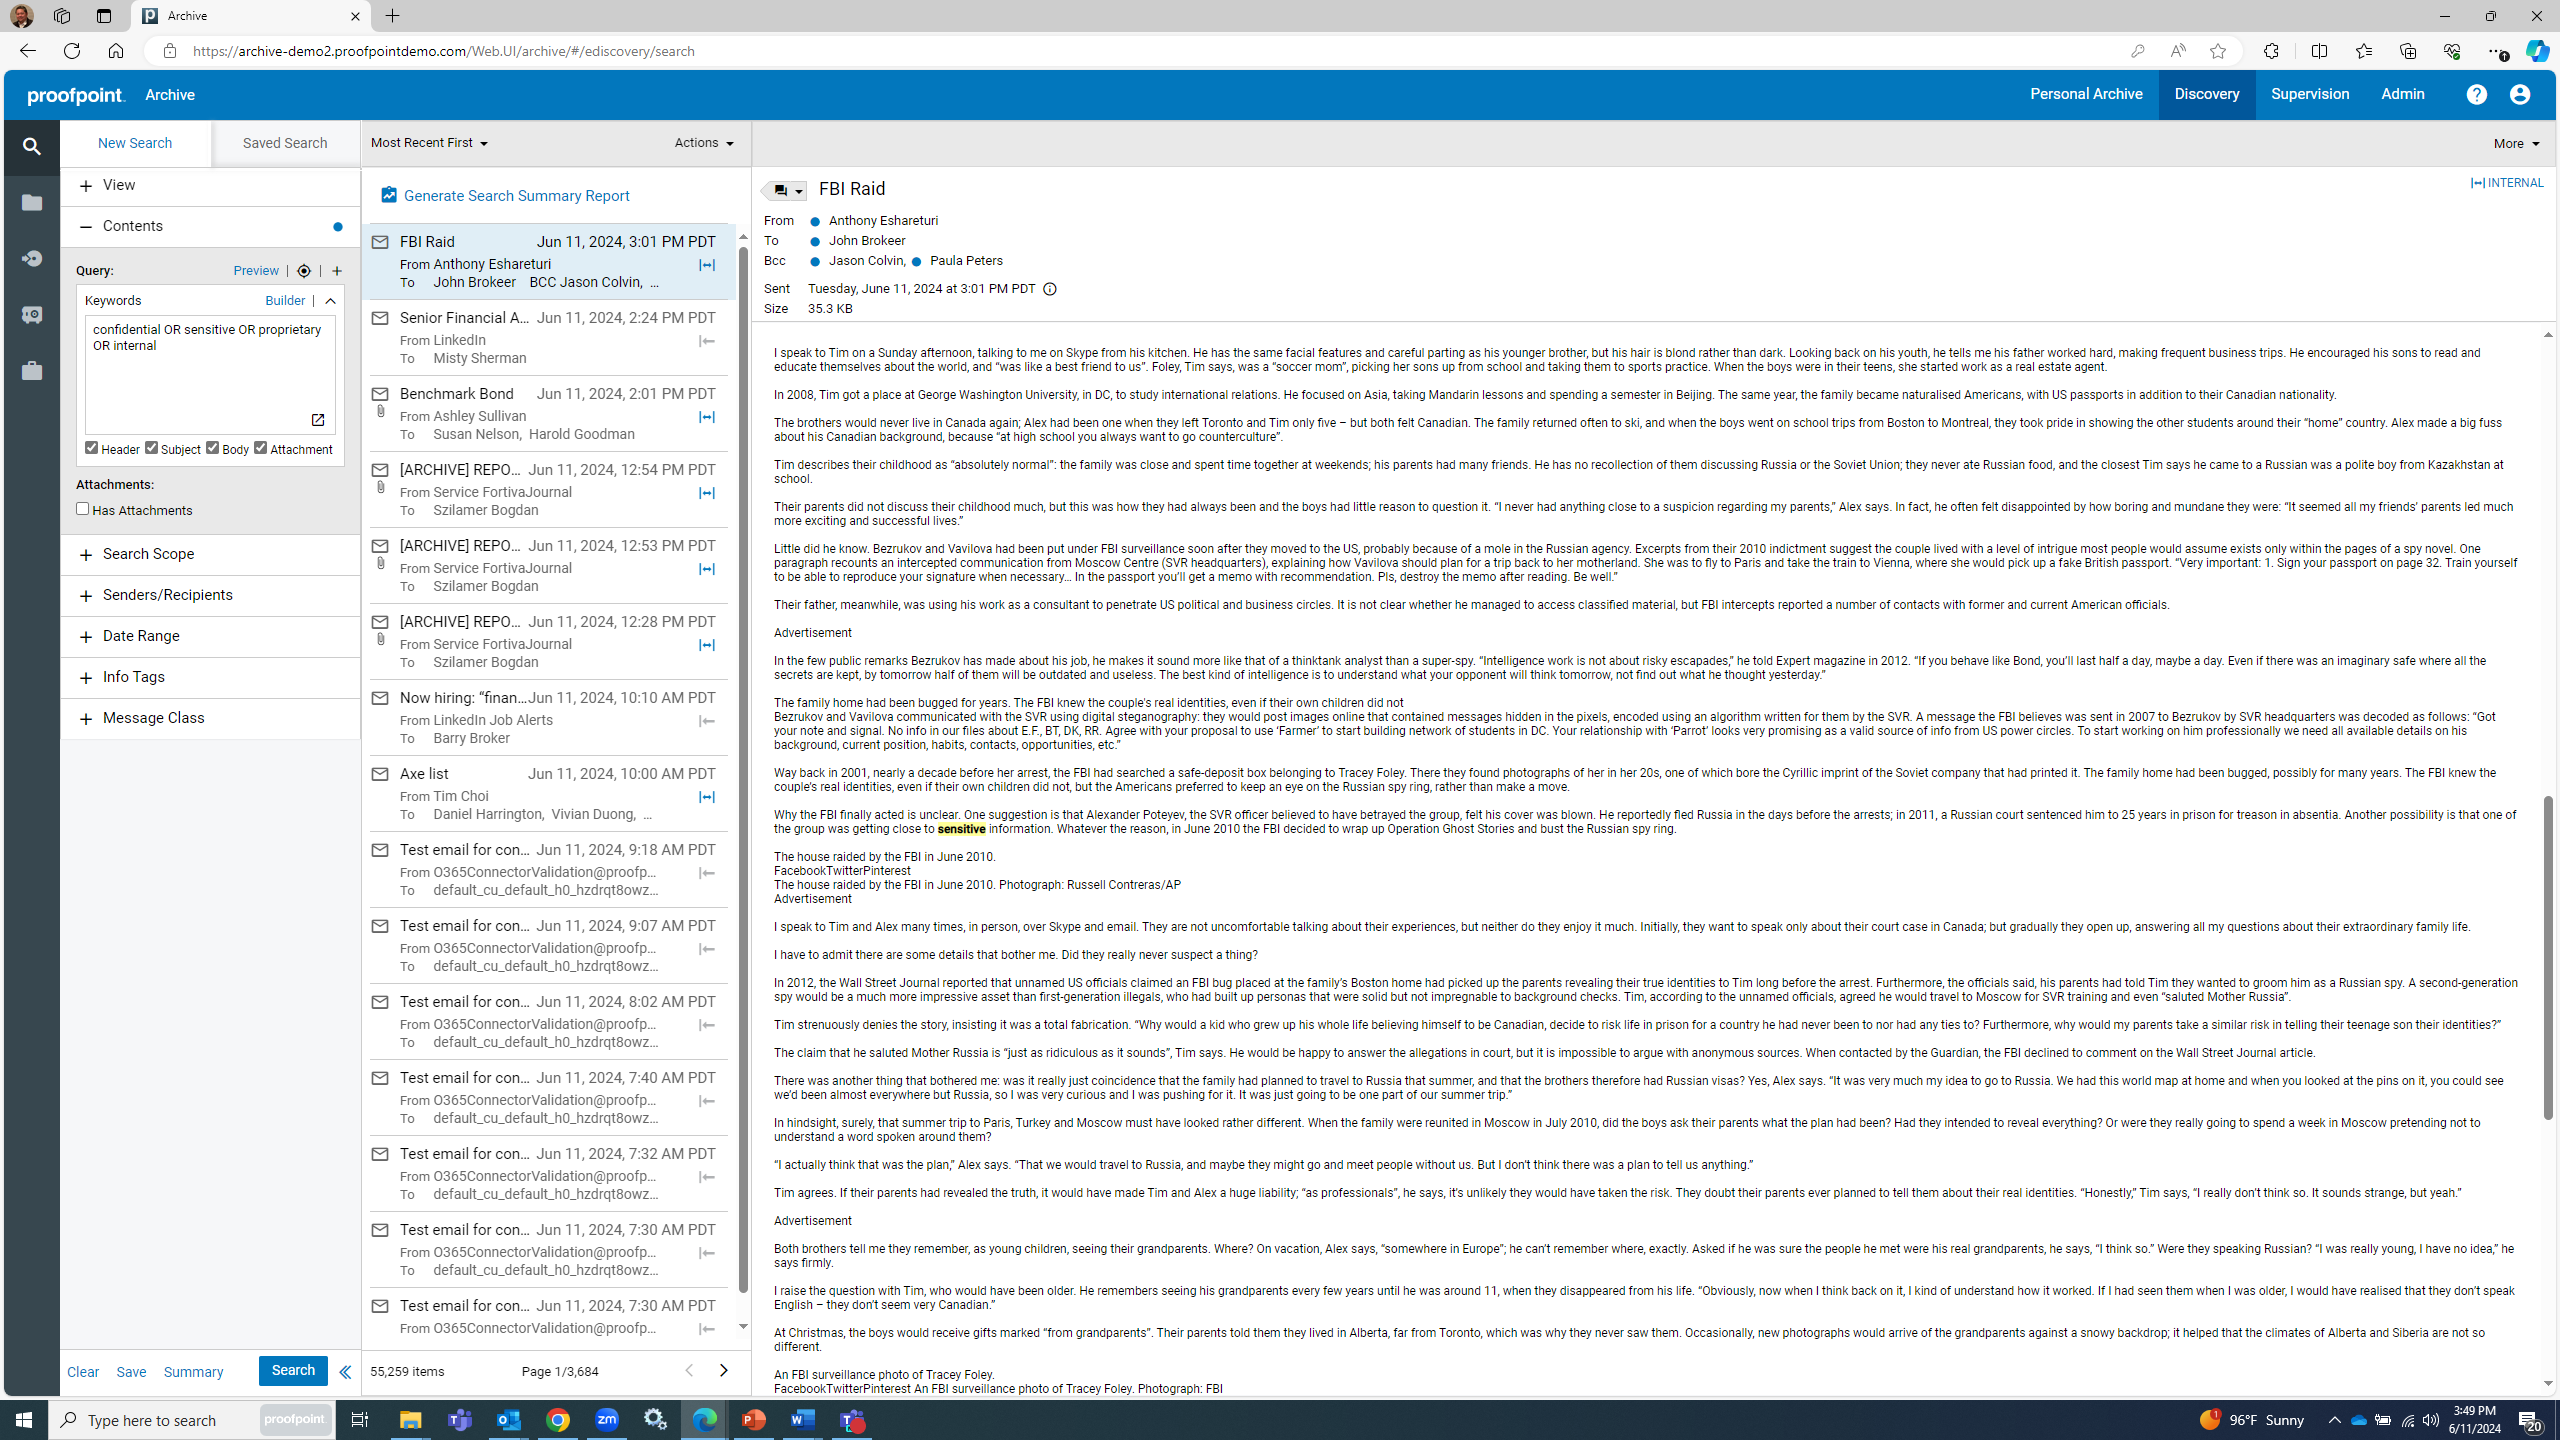
Task: Open the Actions dropdown
Action: (703, 142)
